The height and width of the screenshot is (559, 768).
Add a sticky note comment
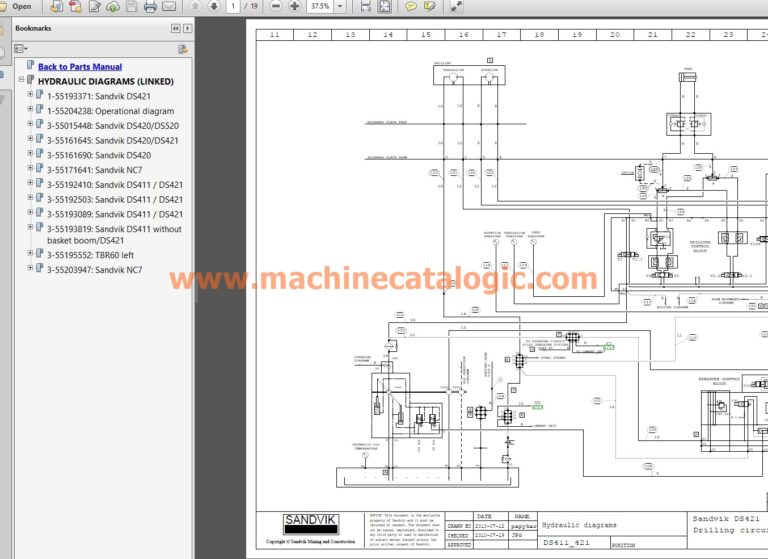click(x=410, y=6)
